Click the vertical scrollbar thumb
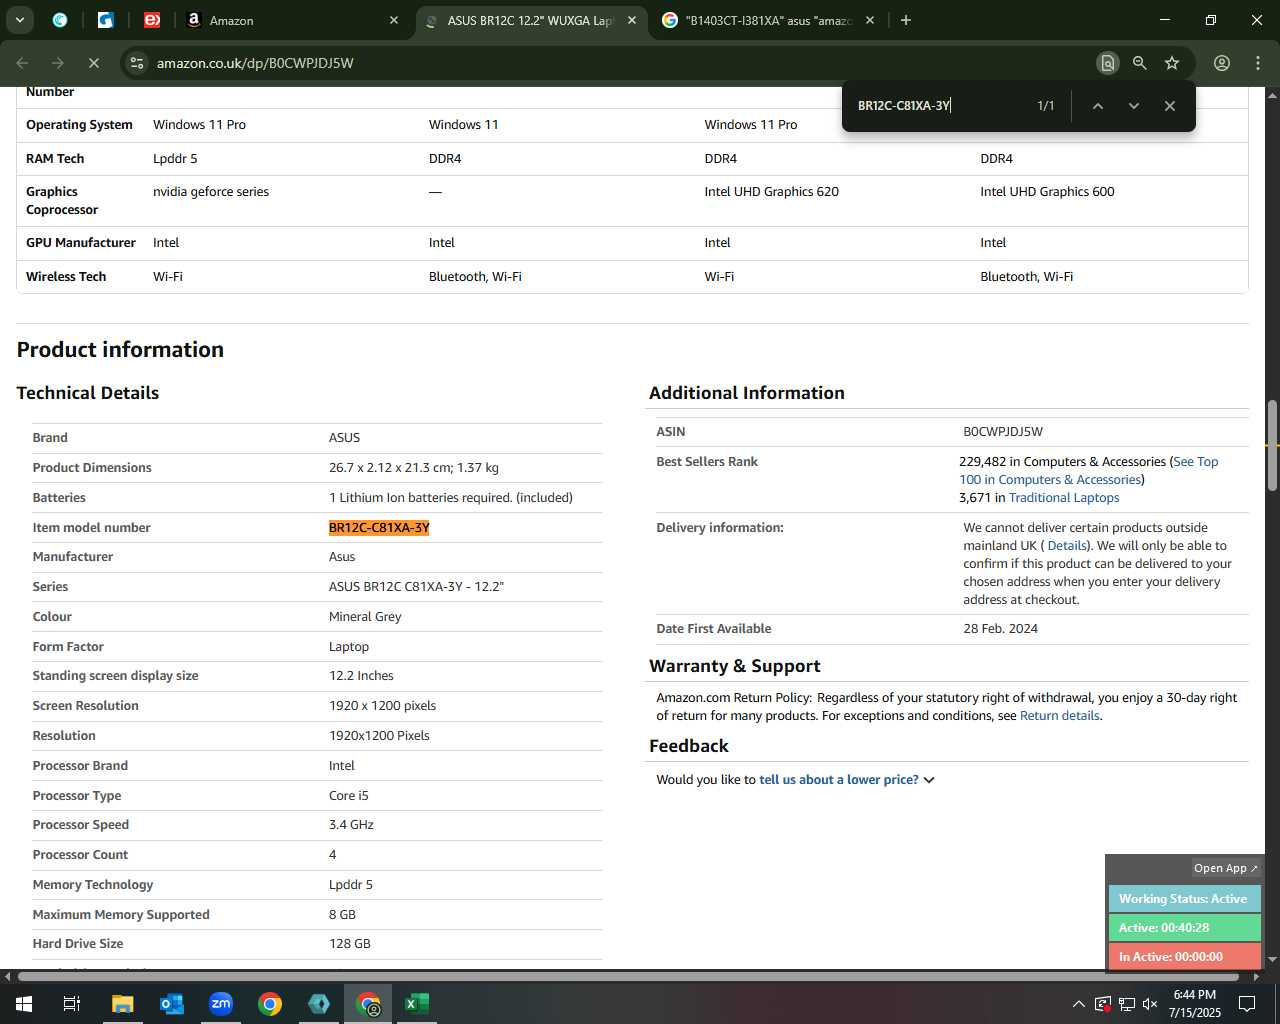The image size is (1280, 1024). (1272, 446)
